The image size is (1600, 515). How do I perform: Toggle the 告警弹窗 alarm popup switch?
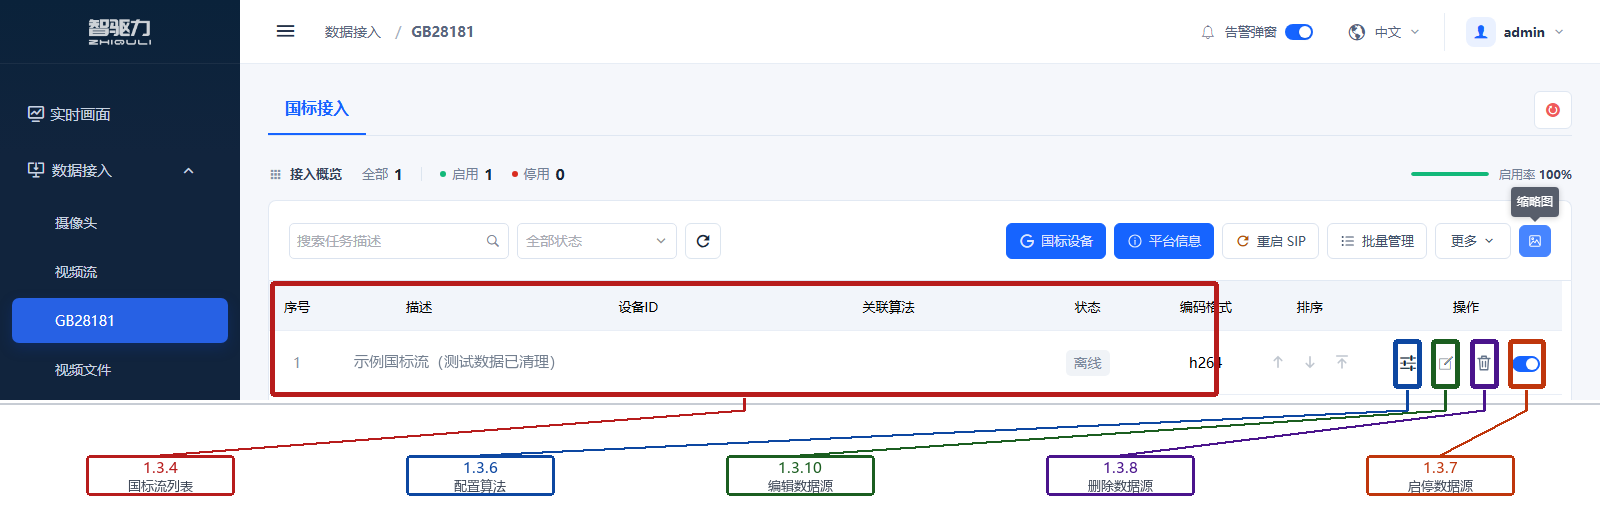[x=1299, y=32]
